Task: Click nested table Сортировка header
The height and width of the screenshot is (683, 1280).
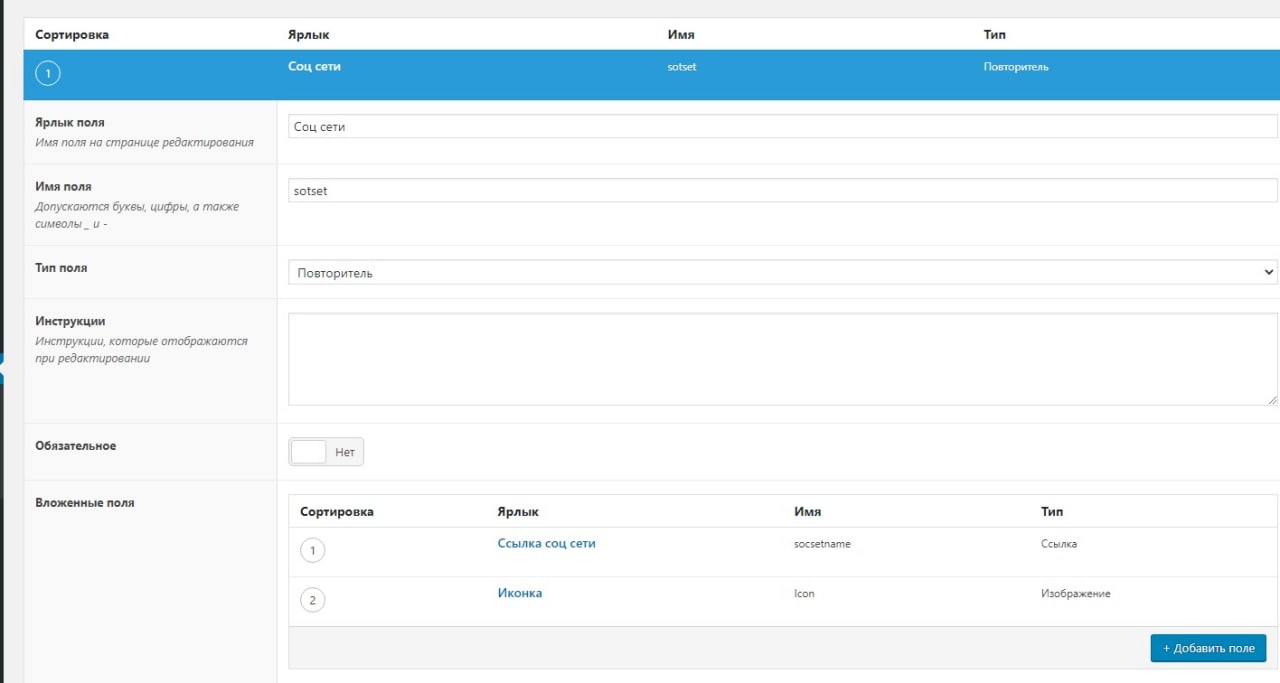Action: click(337, 512)
